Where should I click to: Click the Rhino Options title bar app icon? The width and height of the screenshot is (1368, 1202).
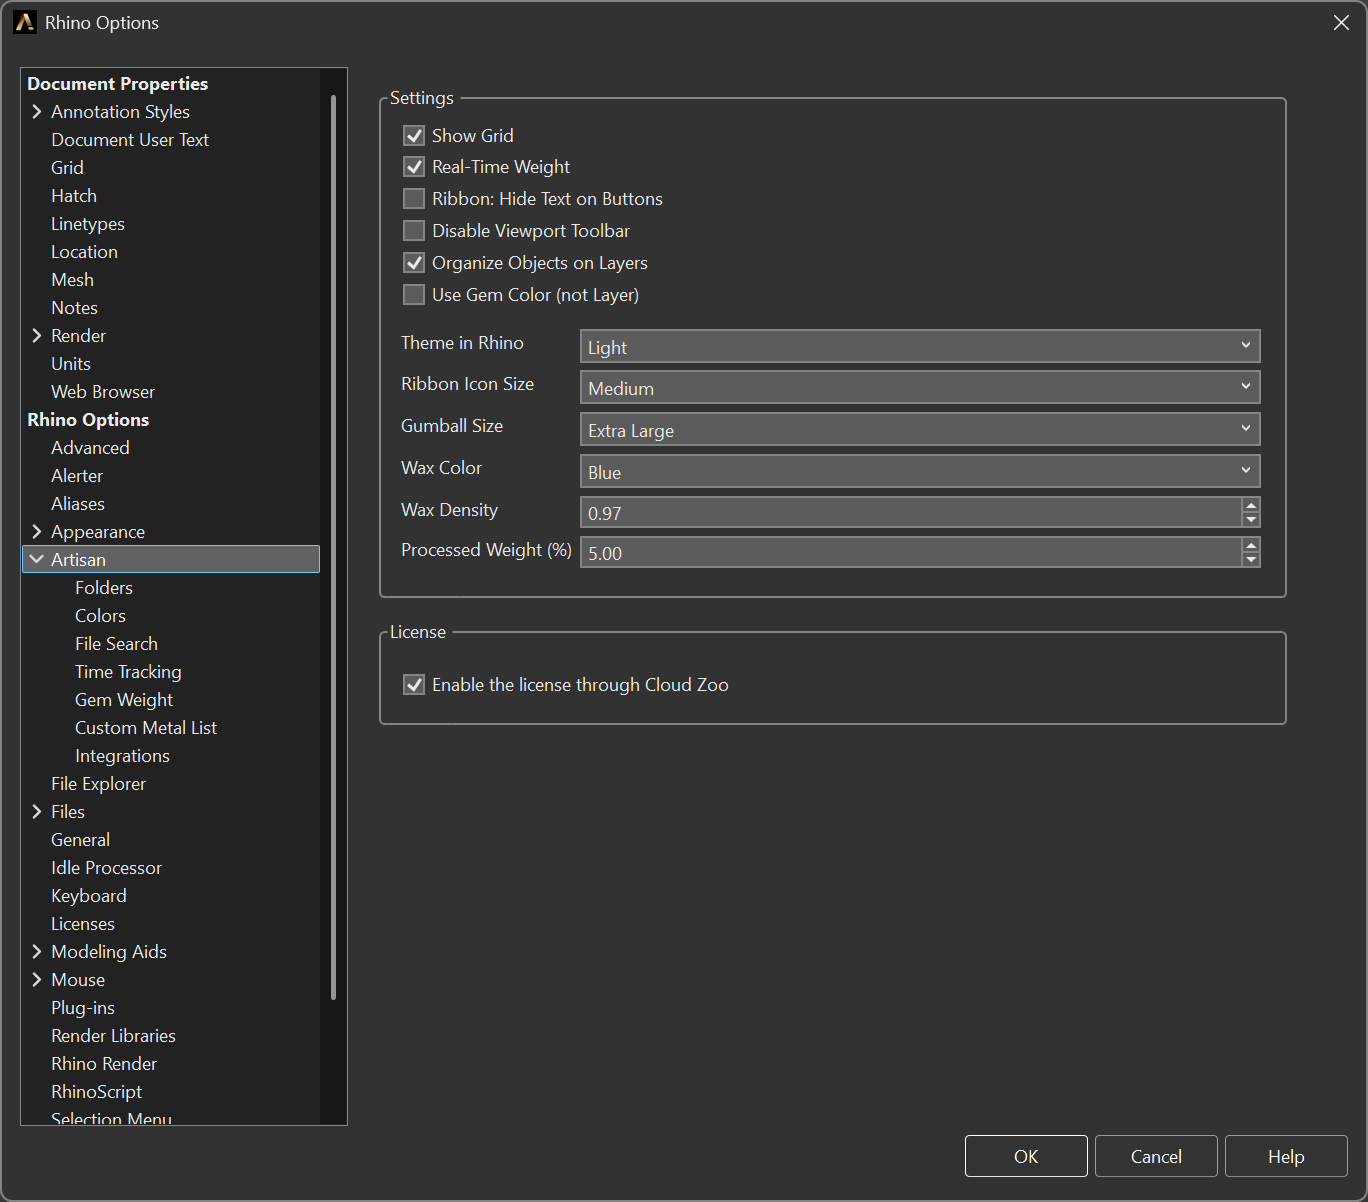[25, 22]
